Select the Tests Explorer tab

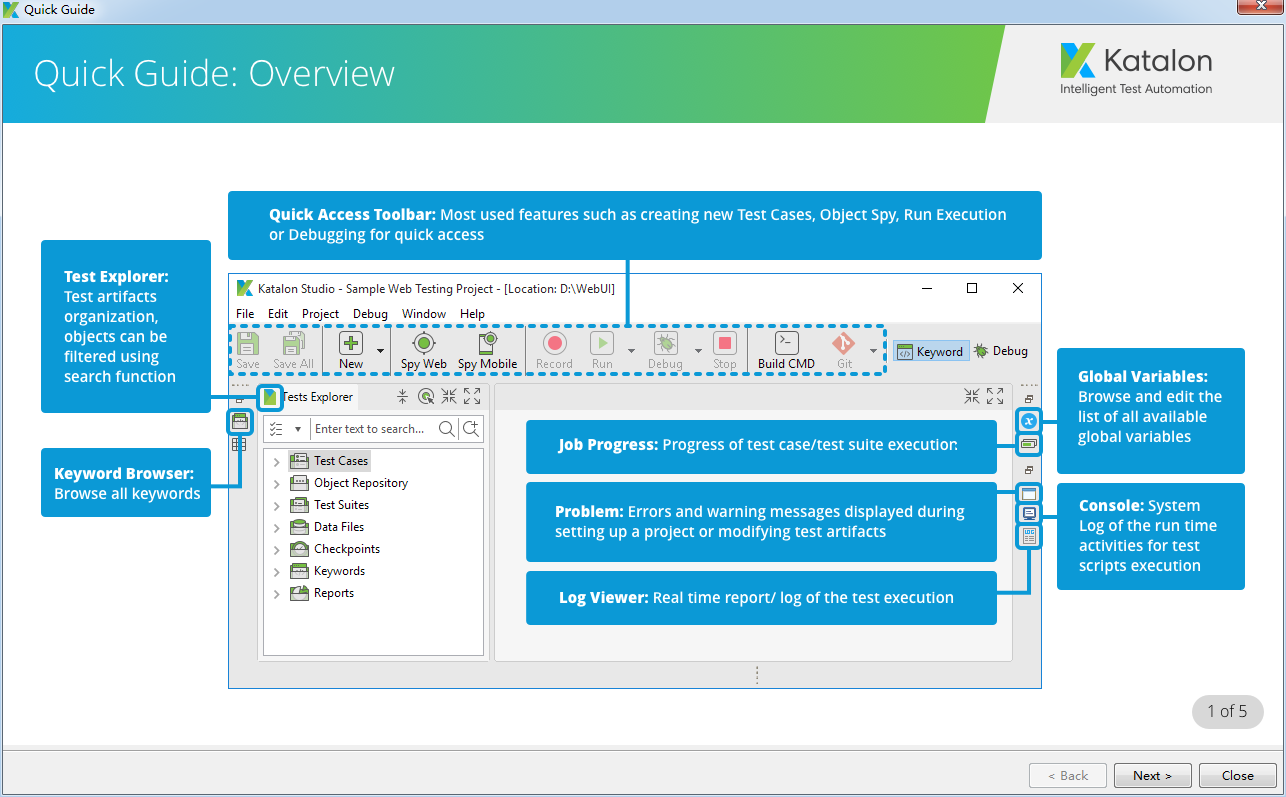(x=308, y=397)
